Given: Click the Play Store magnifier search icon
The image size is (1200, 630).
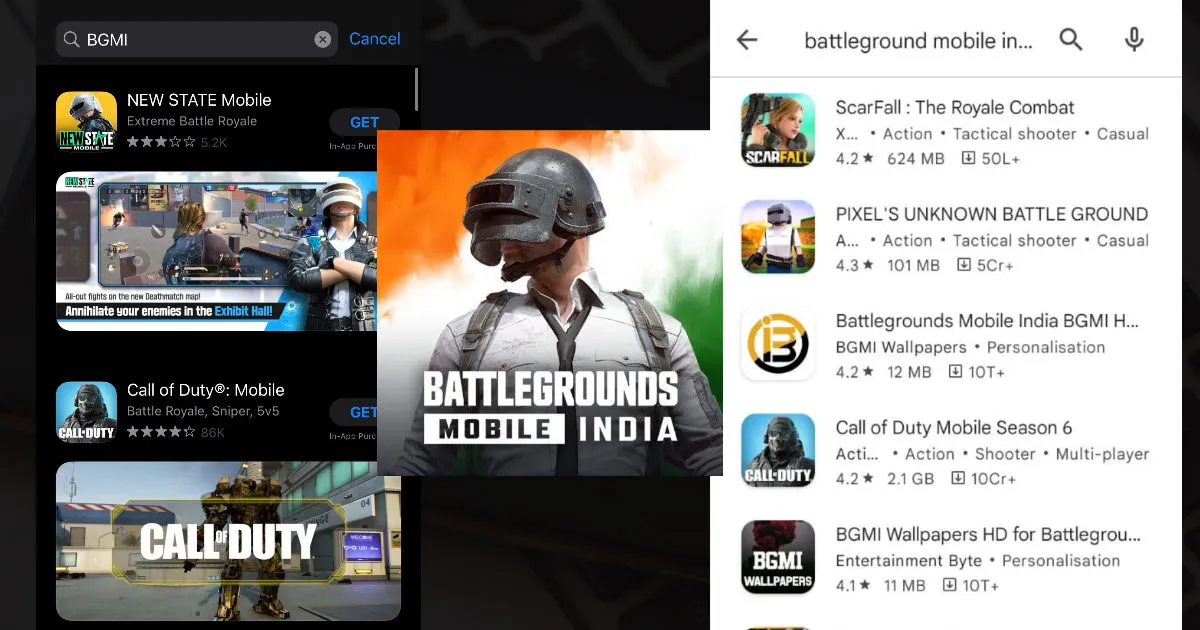Looking at the screenshot, I should point(1071,40).
